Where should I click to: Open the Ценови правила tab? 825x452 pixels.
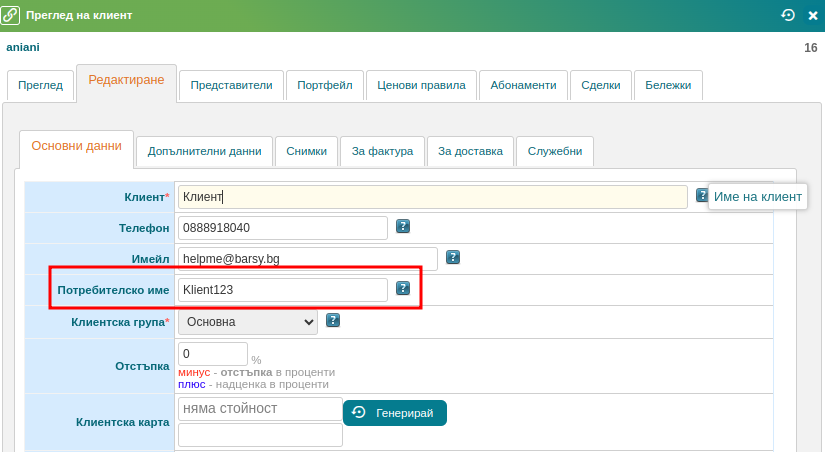(x=421, y=85)
